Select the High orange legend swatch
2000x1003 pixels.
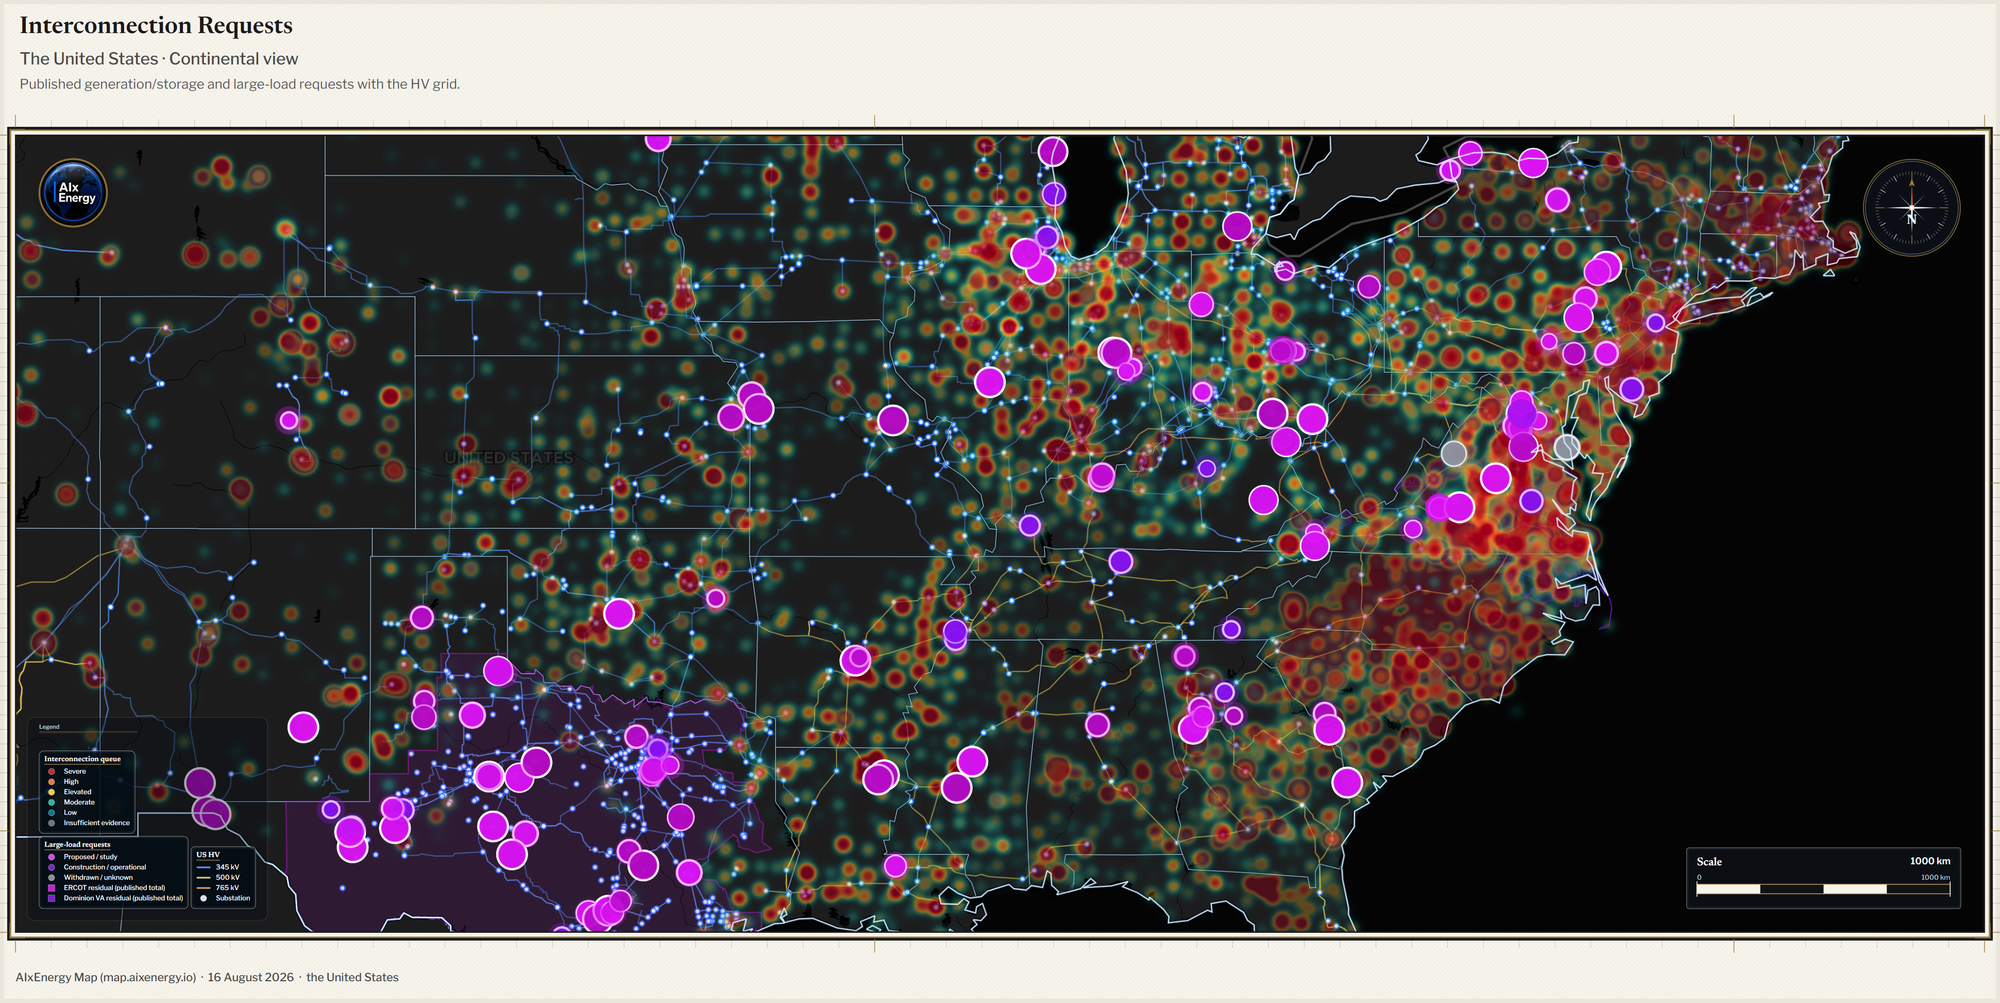[51, 782]
